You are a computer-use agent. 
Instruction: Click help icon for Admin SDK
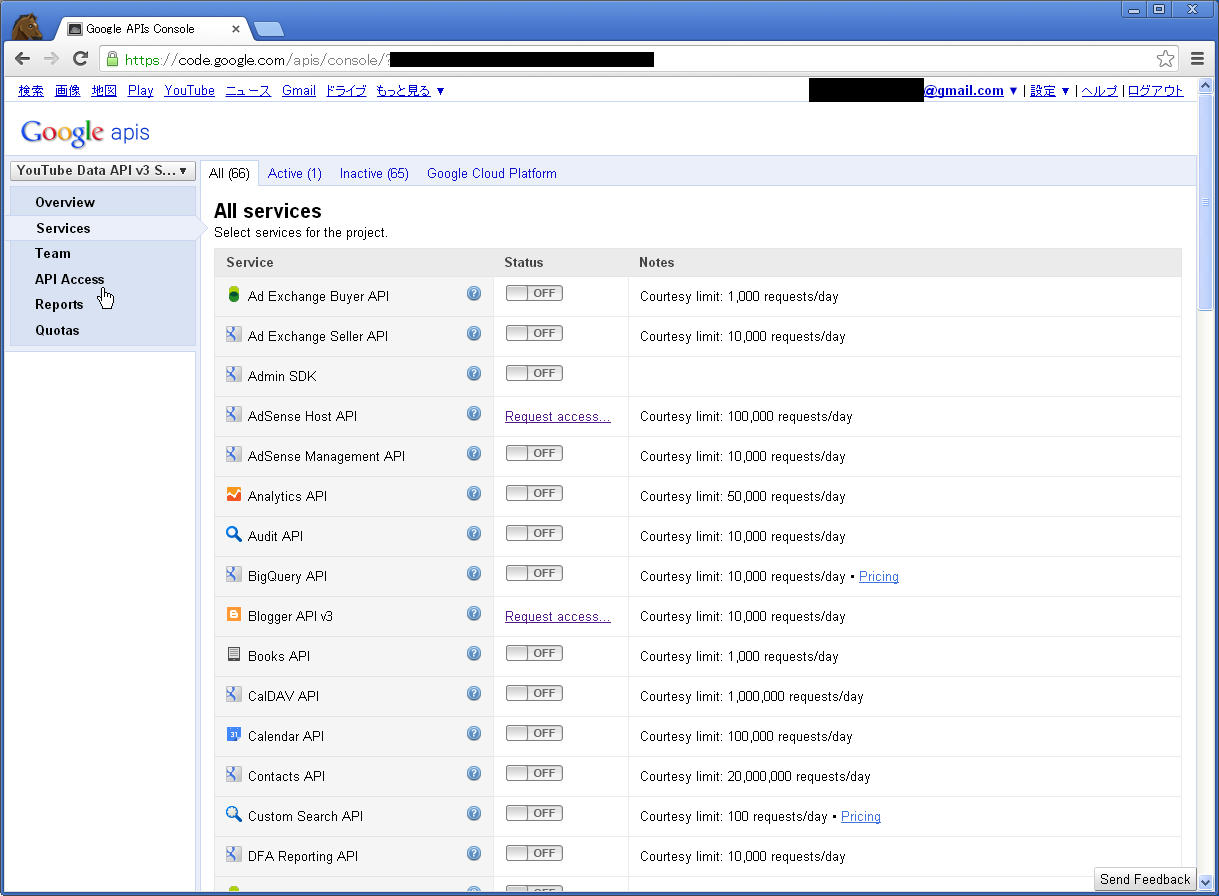tap(474, 374)
